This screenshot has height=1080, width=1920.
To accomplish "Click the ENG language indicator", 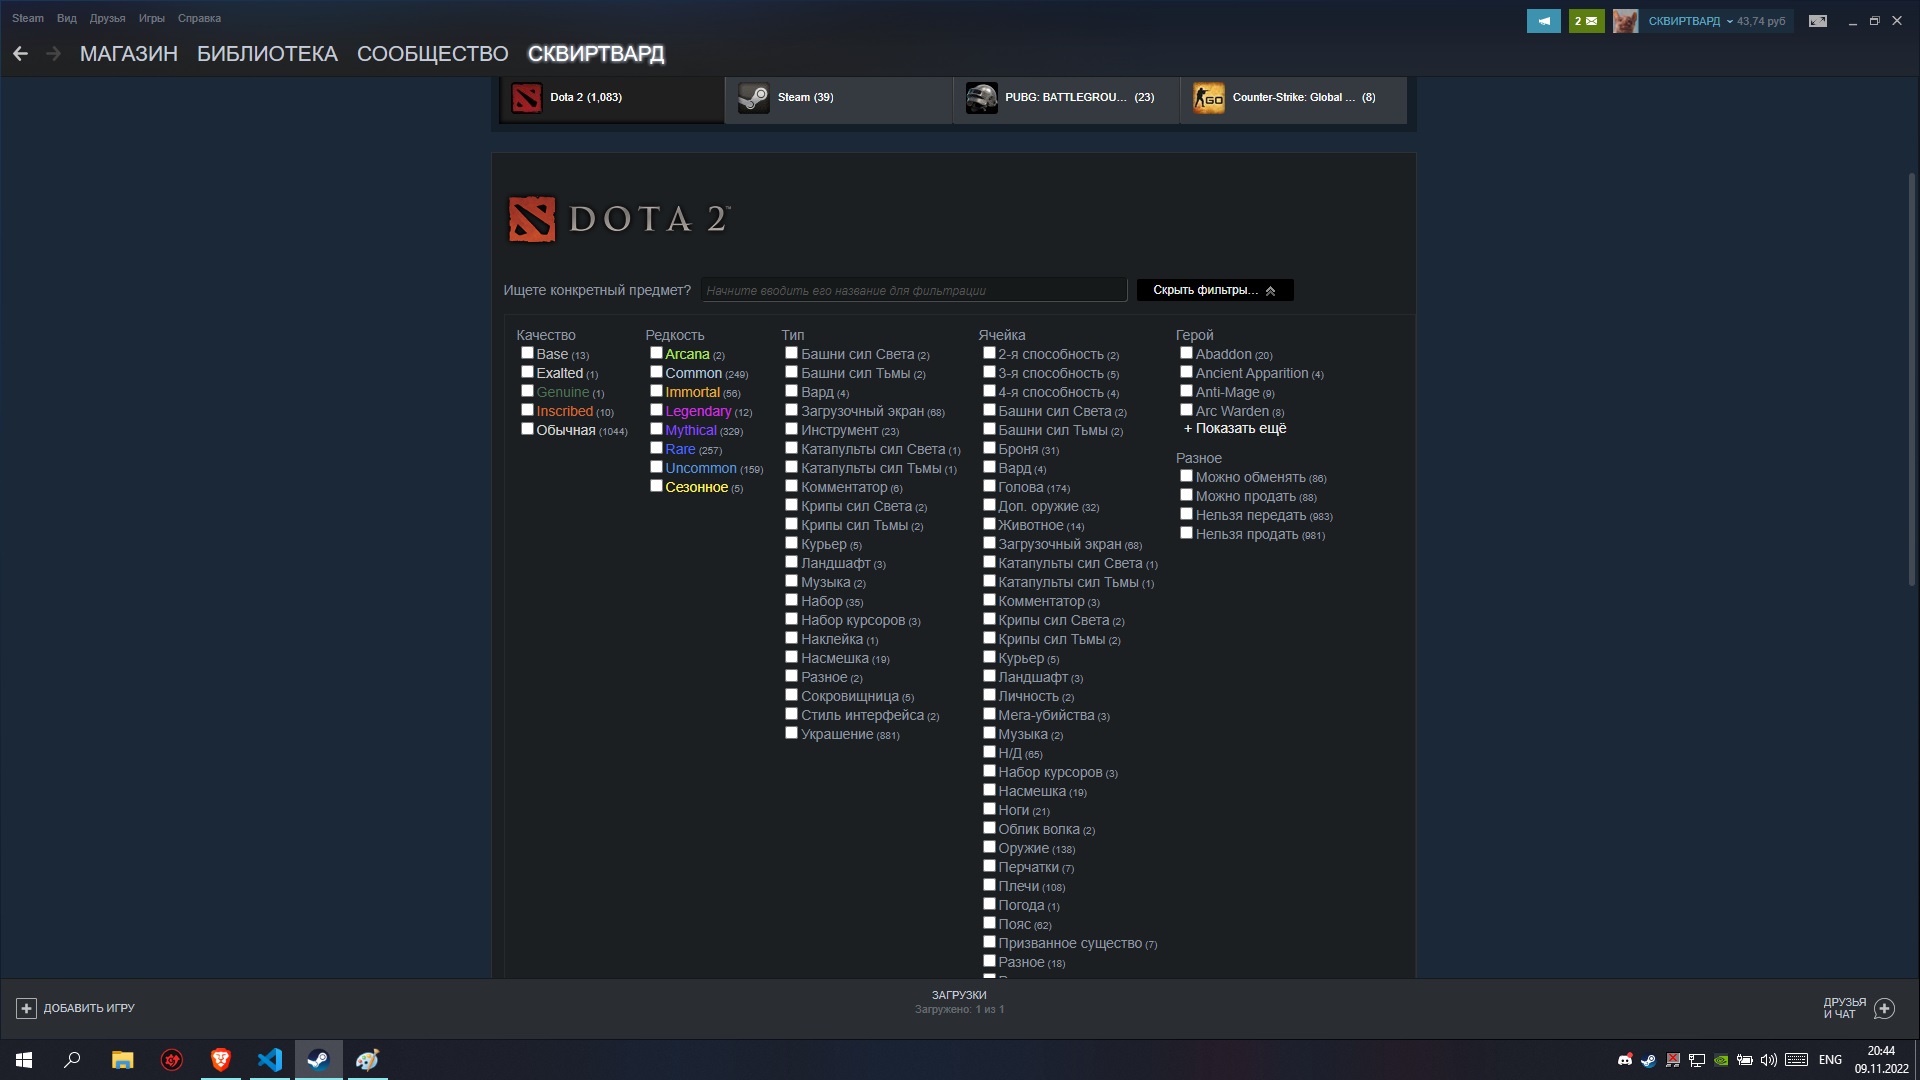I will pyautogui.click(x=1830, y=1060).
